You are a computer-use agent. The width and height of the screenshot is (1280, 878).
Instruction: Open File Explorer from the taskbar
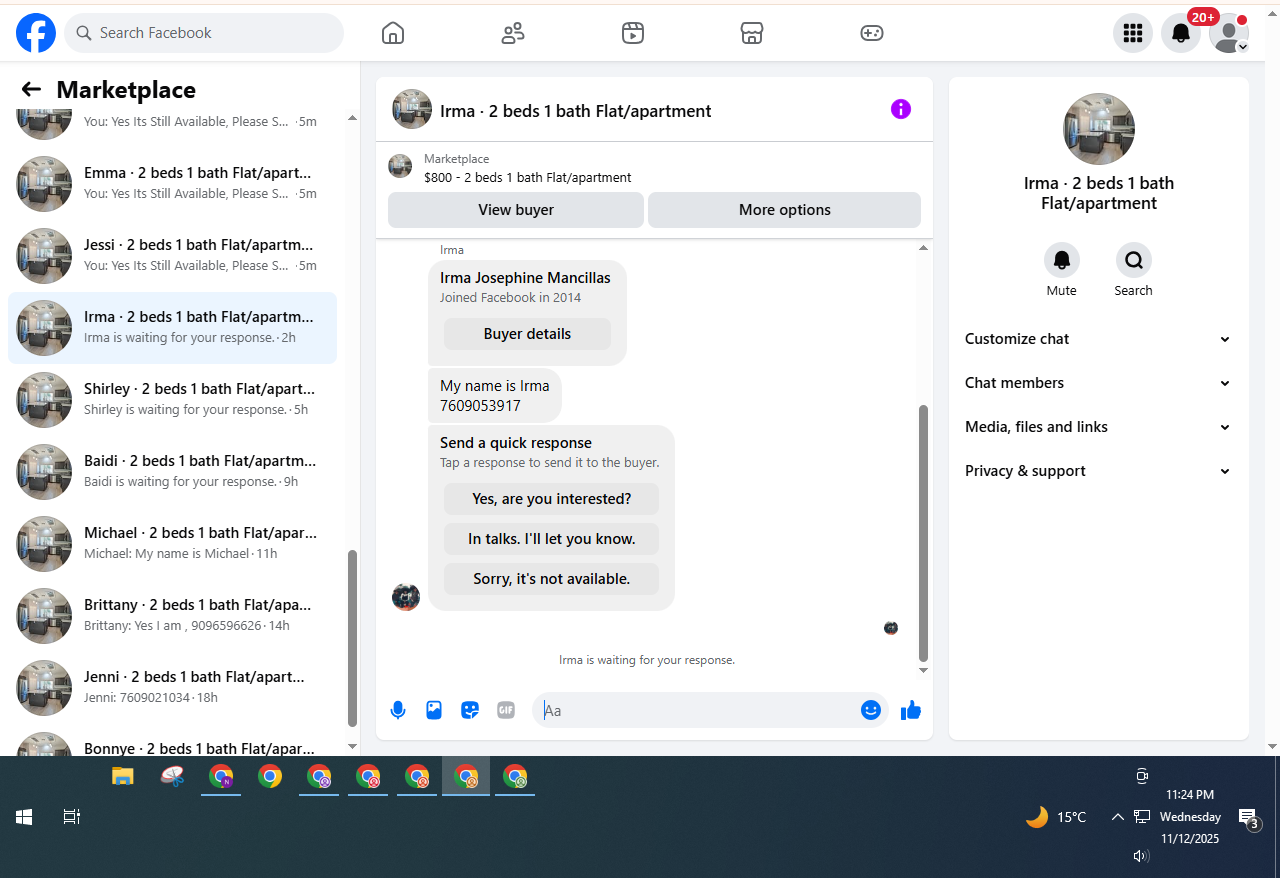pyautogui.click(x=122, y=776)
